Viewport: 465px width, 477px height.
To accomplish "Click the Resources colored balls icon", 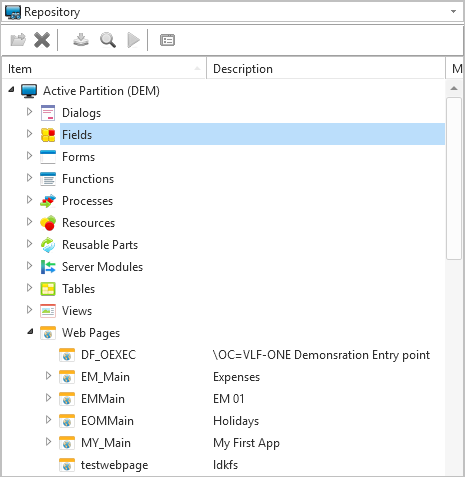I will click(48, 223).
